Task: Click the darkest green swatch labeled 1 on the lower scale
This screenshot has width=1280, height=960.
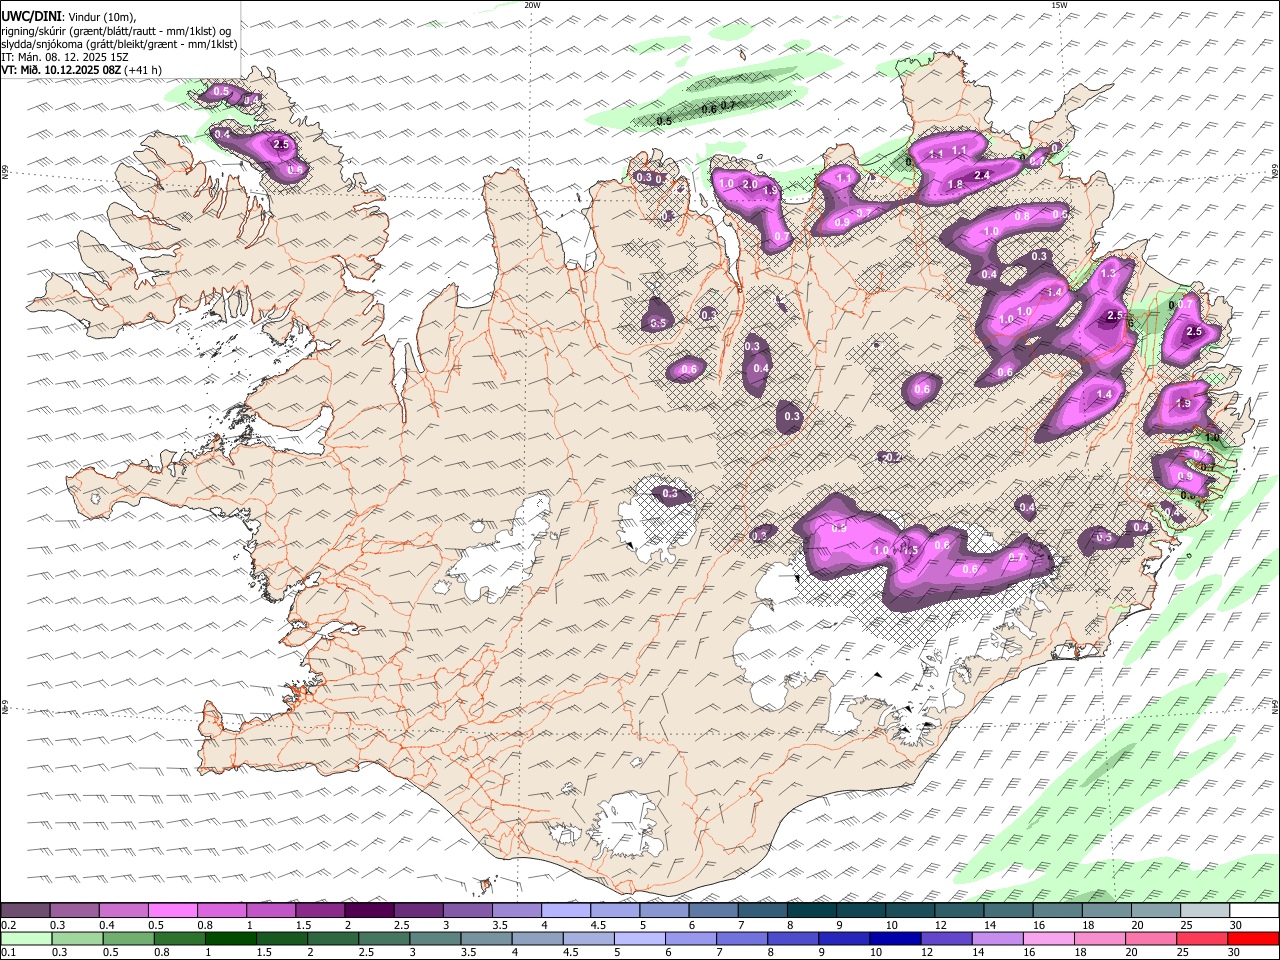Action: click(232, 939)
